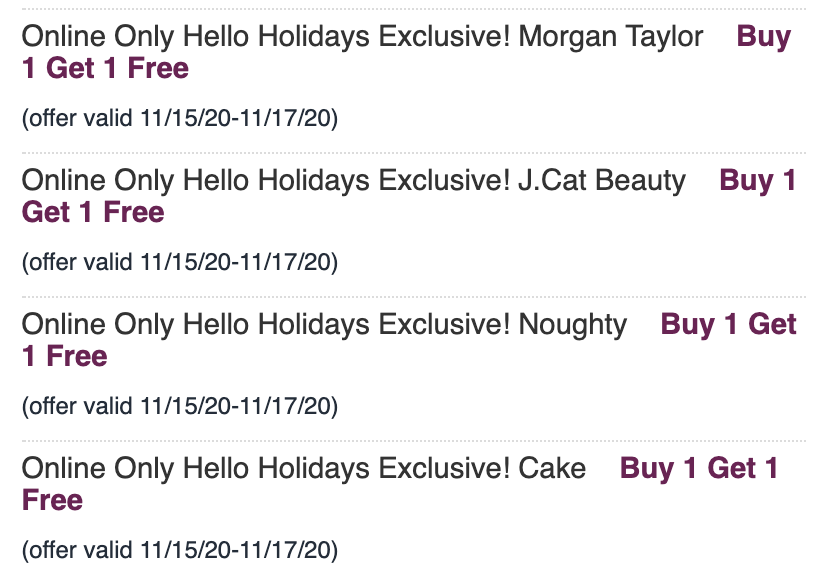Image resolution: width=824 pixels, height=576 pixels.
Task: Select Morgan Taylor offer validity dates text
Action: click(180, 118)
